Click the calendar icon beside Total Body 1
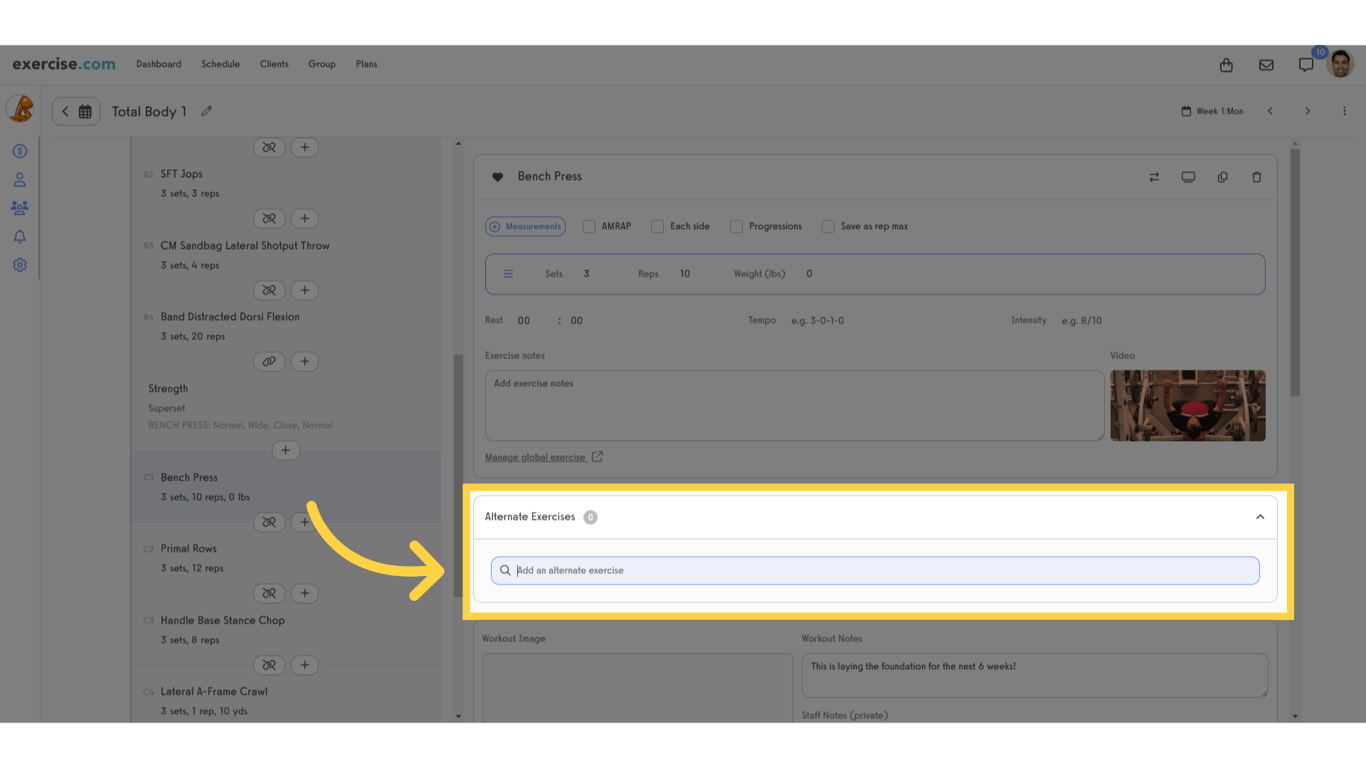 pos(85,112)
